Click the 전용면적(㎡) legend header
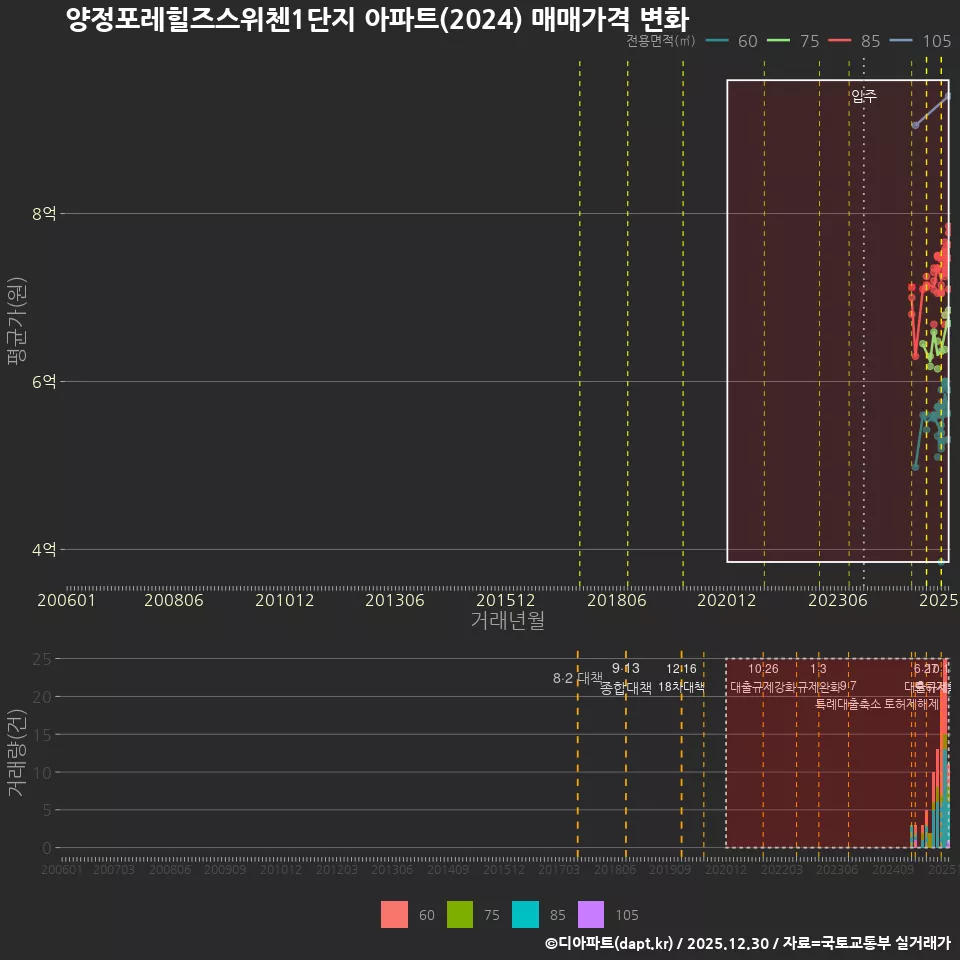This screenshot has width=960, height=960. [662, 42]
